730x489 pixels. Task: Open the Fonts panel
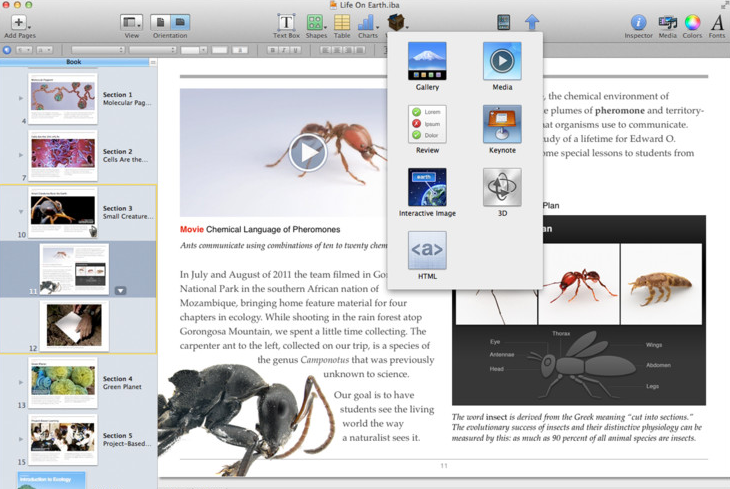[x=717, y=23]
